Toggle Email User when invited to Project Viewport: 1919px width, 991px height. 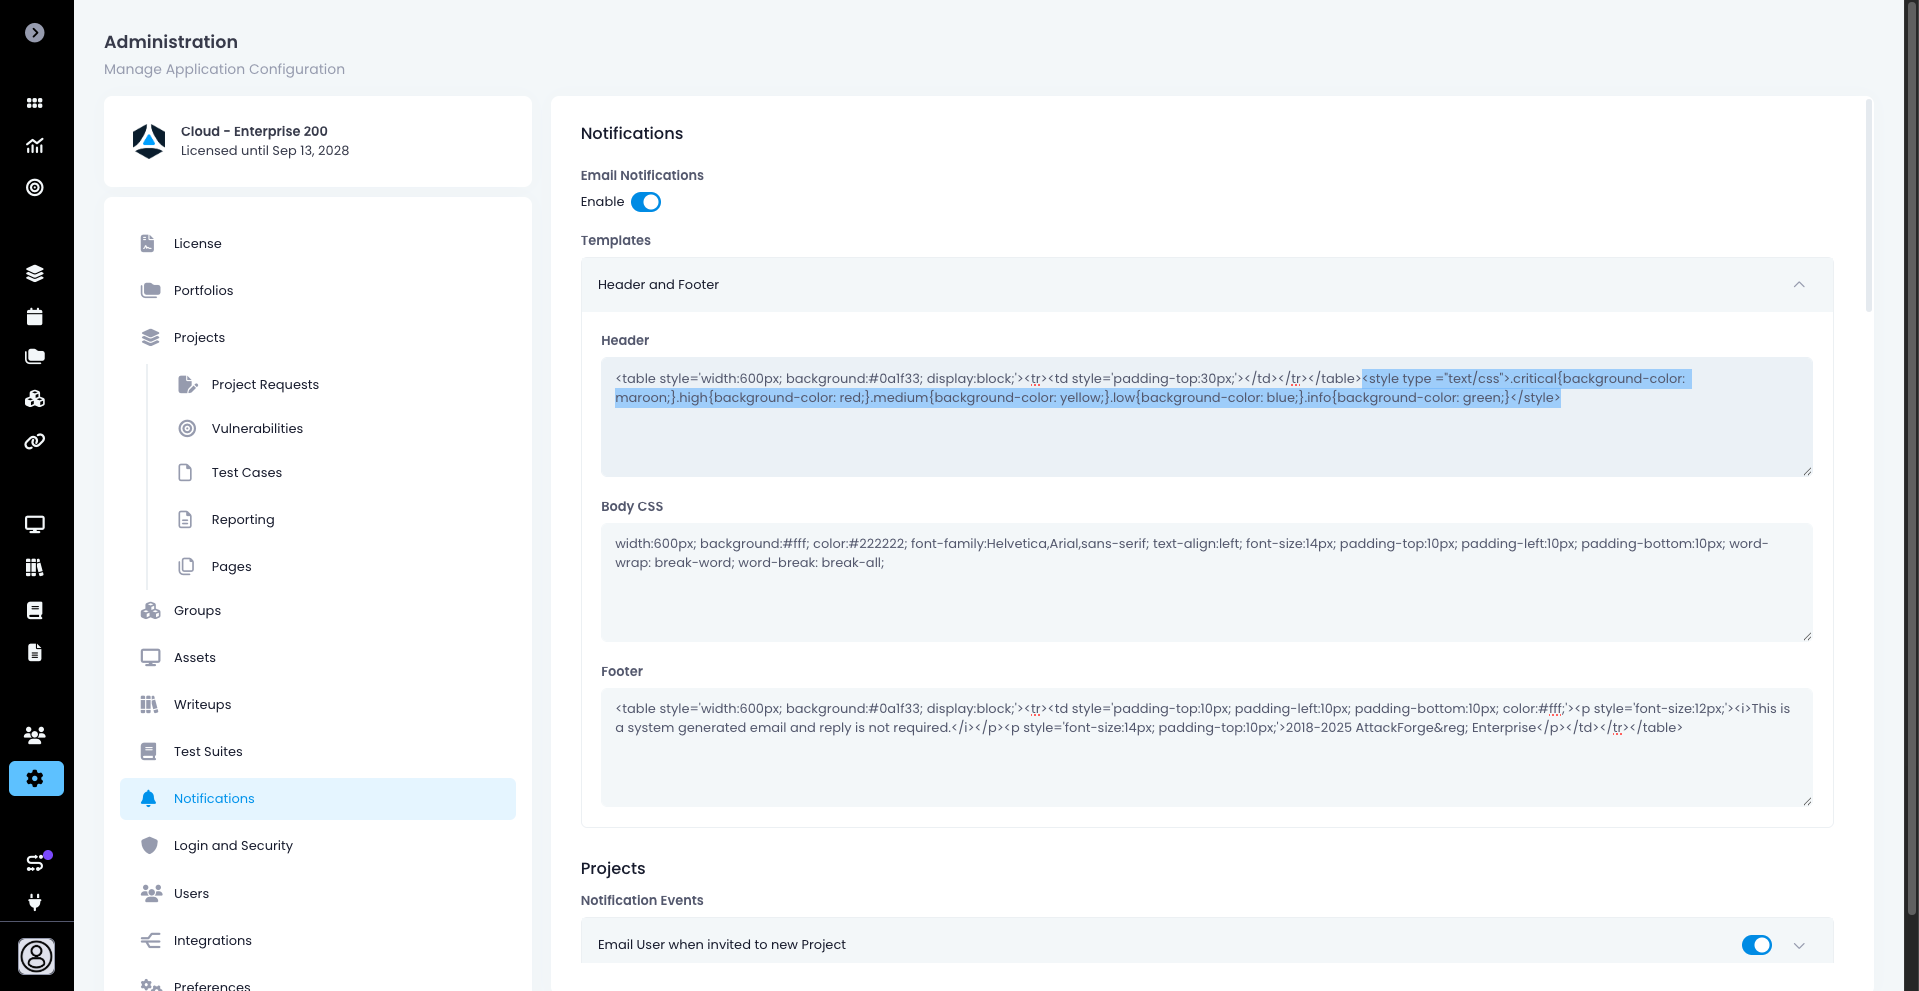1756,945
